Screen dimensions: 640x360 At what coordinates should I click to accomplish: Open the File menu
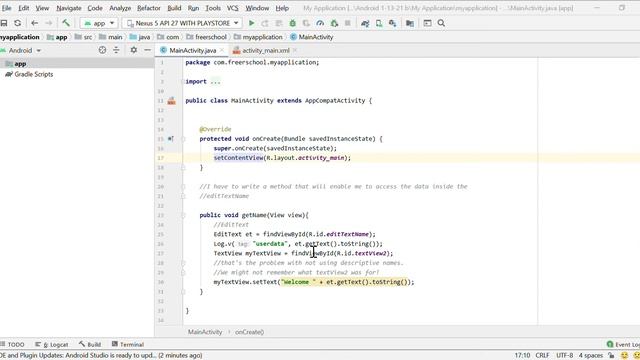click(7, 8)
